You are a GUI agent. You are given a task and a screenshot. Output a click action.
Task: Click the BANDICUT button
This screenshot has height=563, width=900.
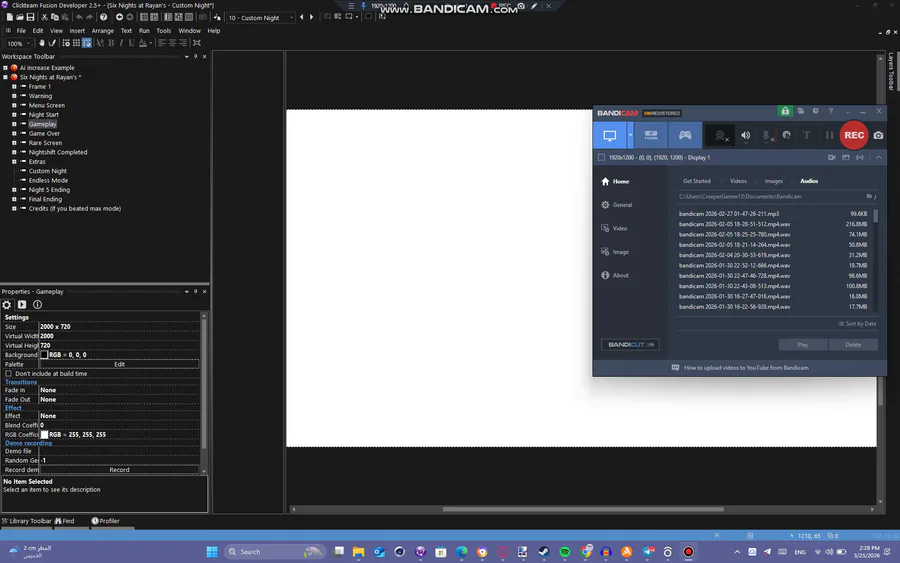630,345
